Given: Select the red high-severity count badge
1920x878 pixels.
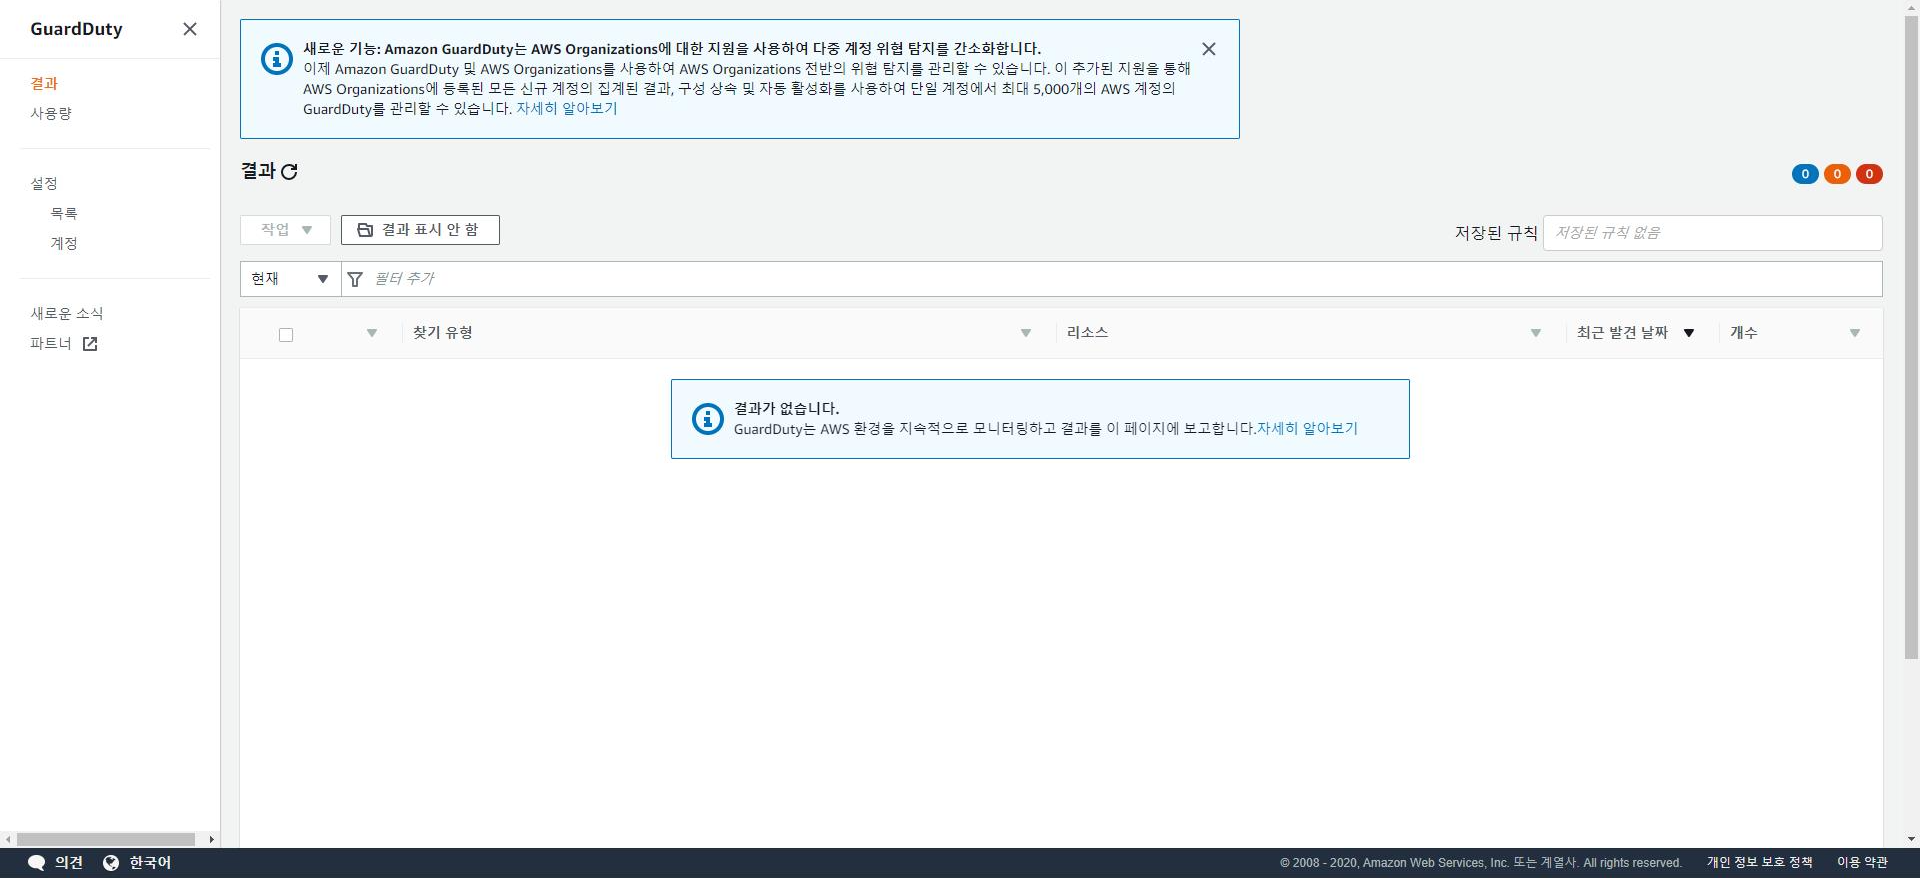Looking at the screenshot, I should point(1869,174).
